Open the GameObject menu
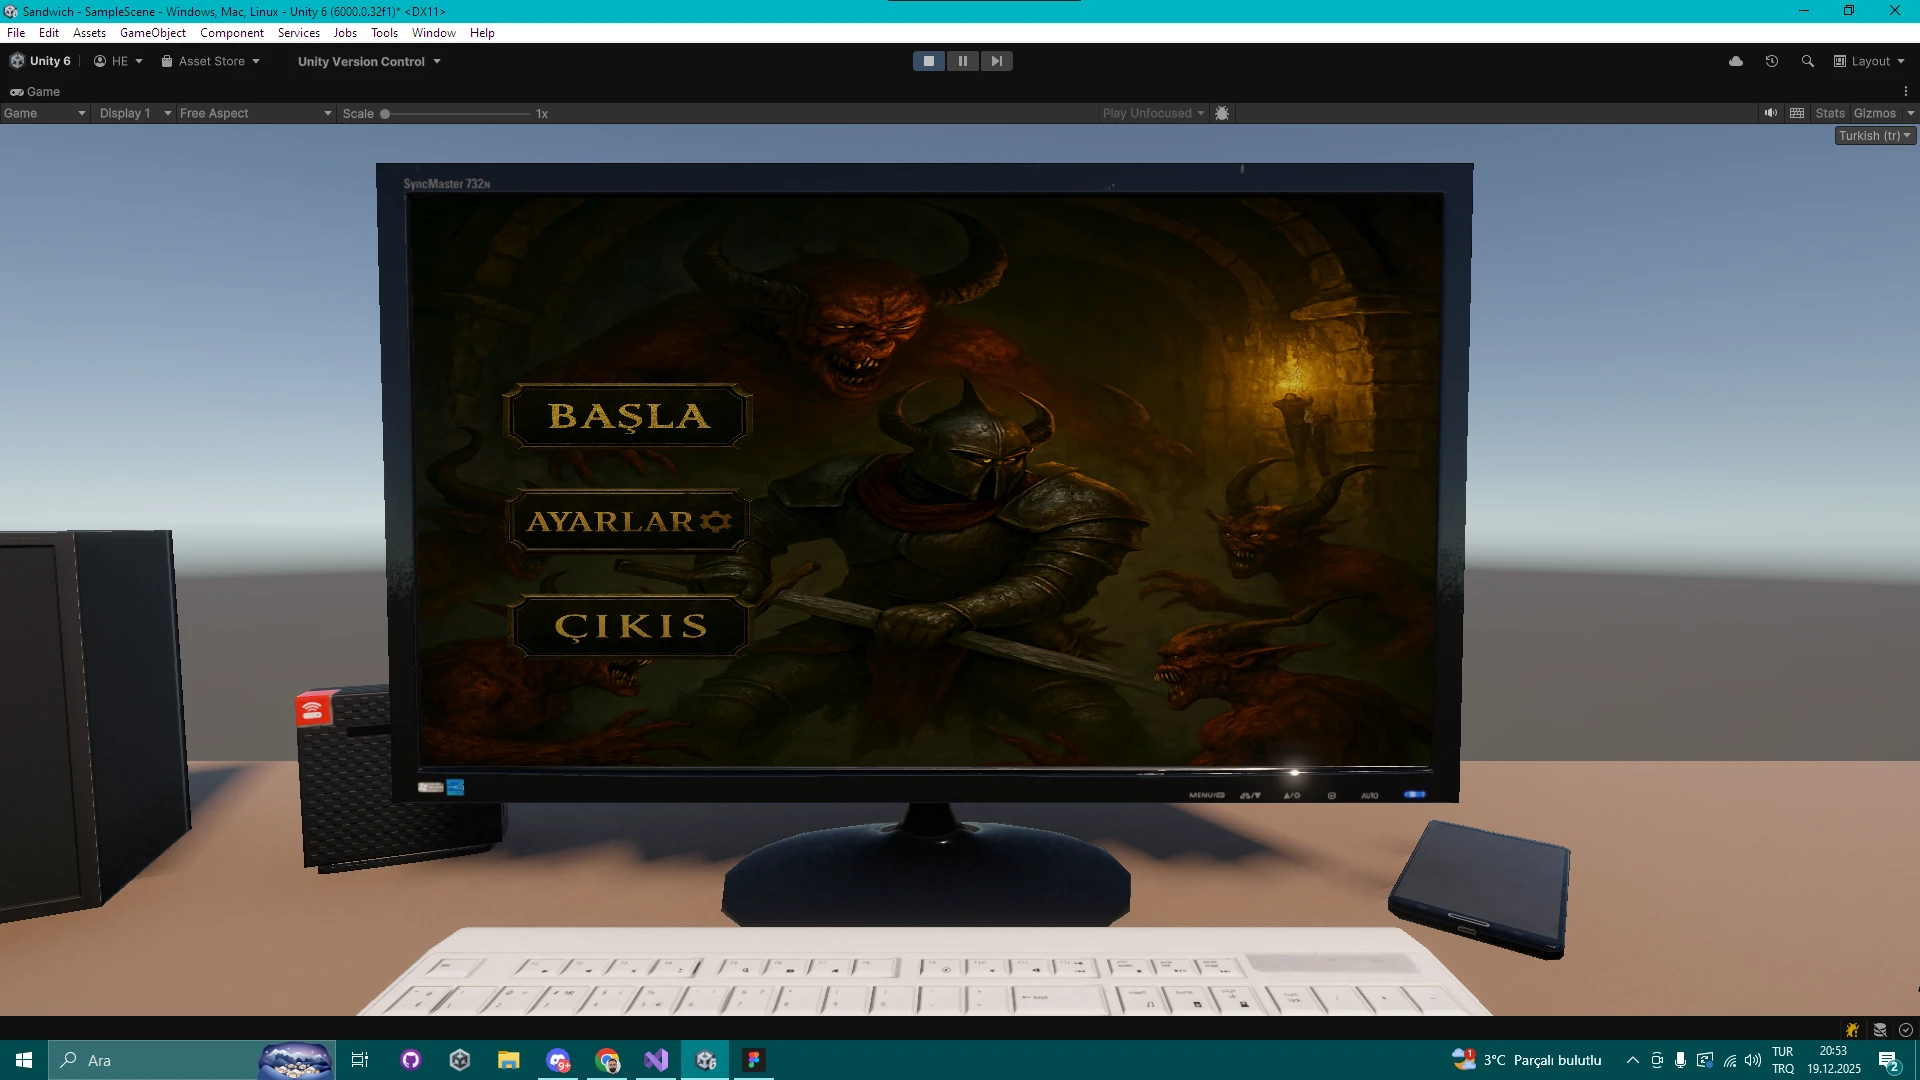This screenshot has width=1920, height=1080. 152,33
